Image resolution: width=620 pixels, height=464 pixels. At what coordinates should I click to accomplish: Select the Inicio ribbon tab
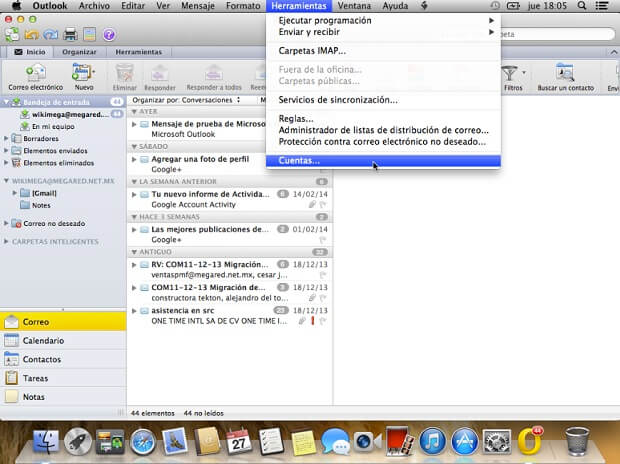tap(30, 52)
